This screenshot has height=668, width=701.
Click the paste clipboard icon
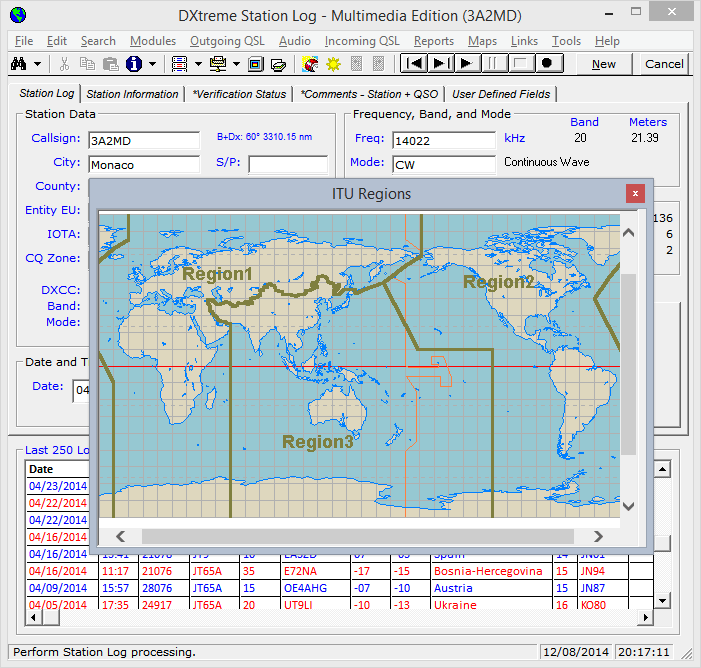[x=110, y=64]
